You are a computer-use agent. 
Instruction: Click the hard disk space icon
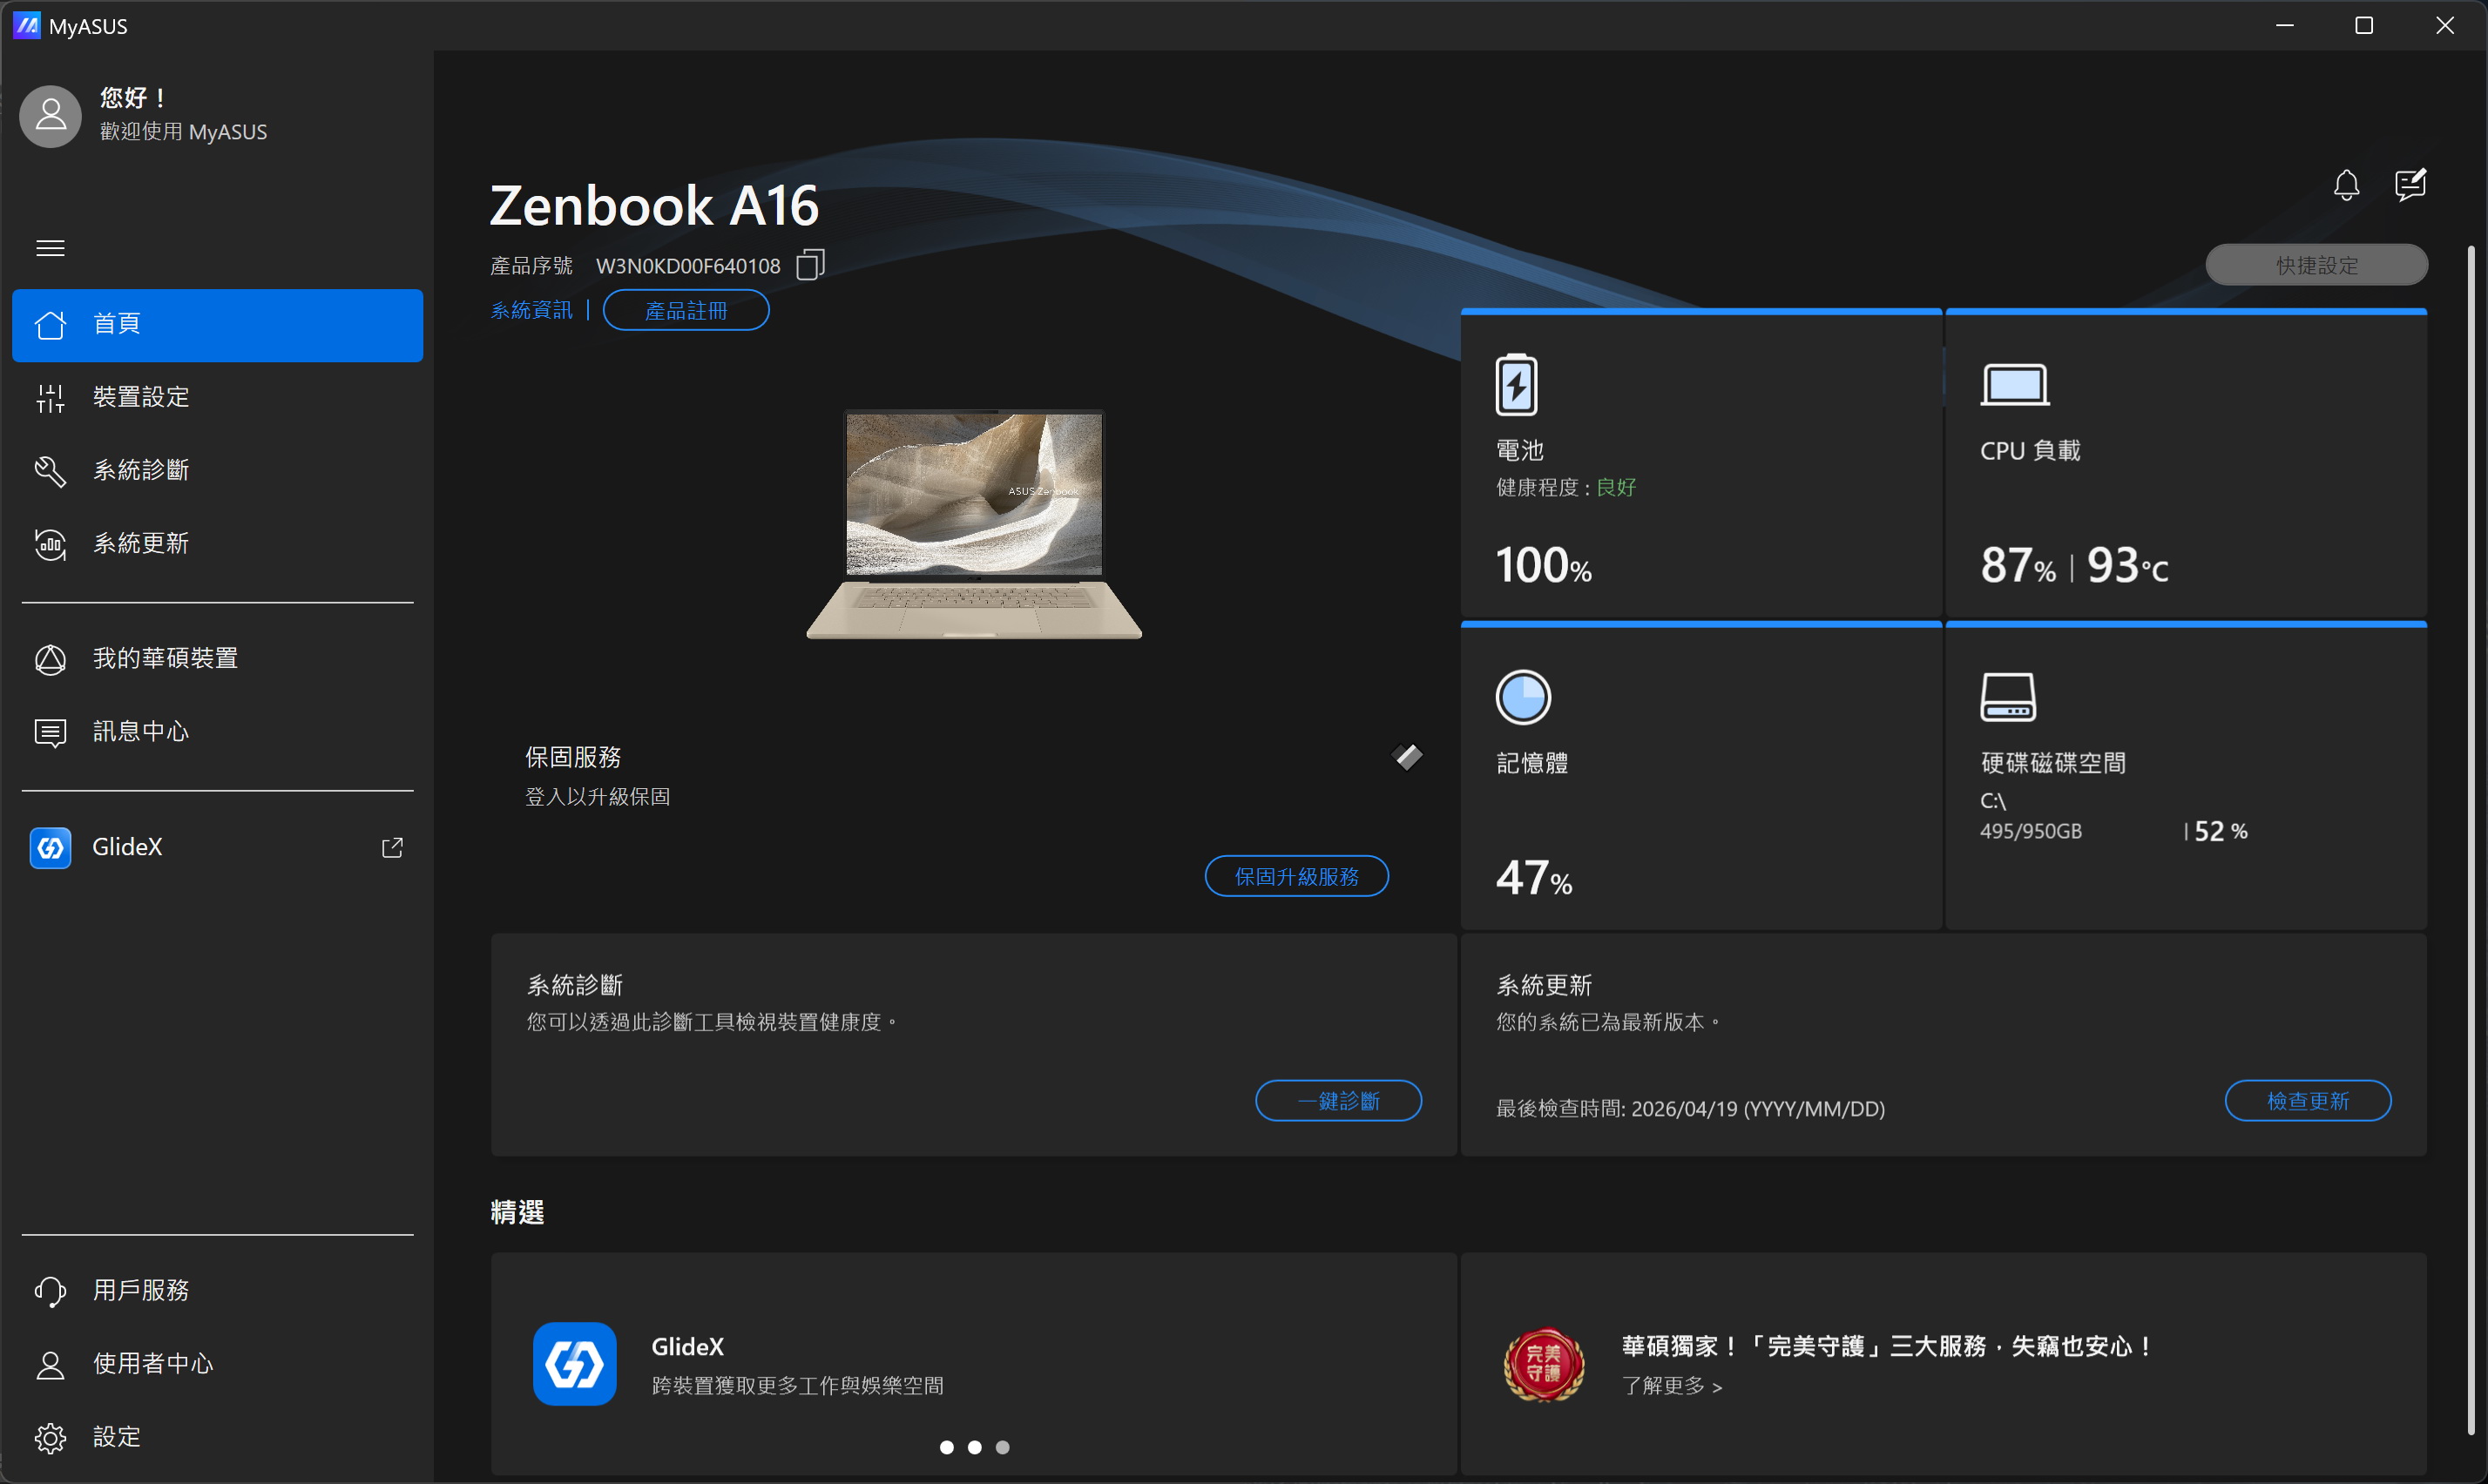2008,697
